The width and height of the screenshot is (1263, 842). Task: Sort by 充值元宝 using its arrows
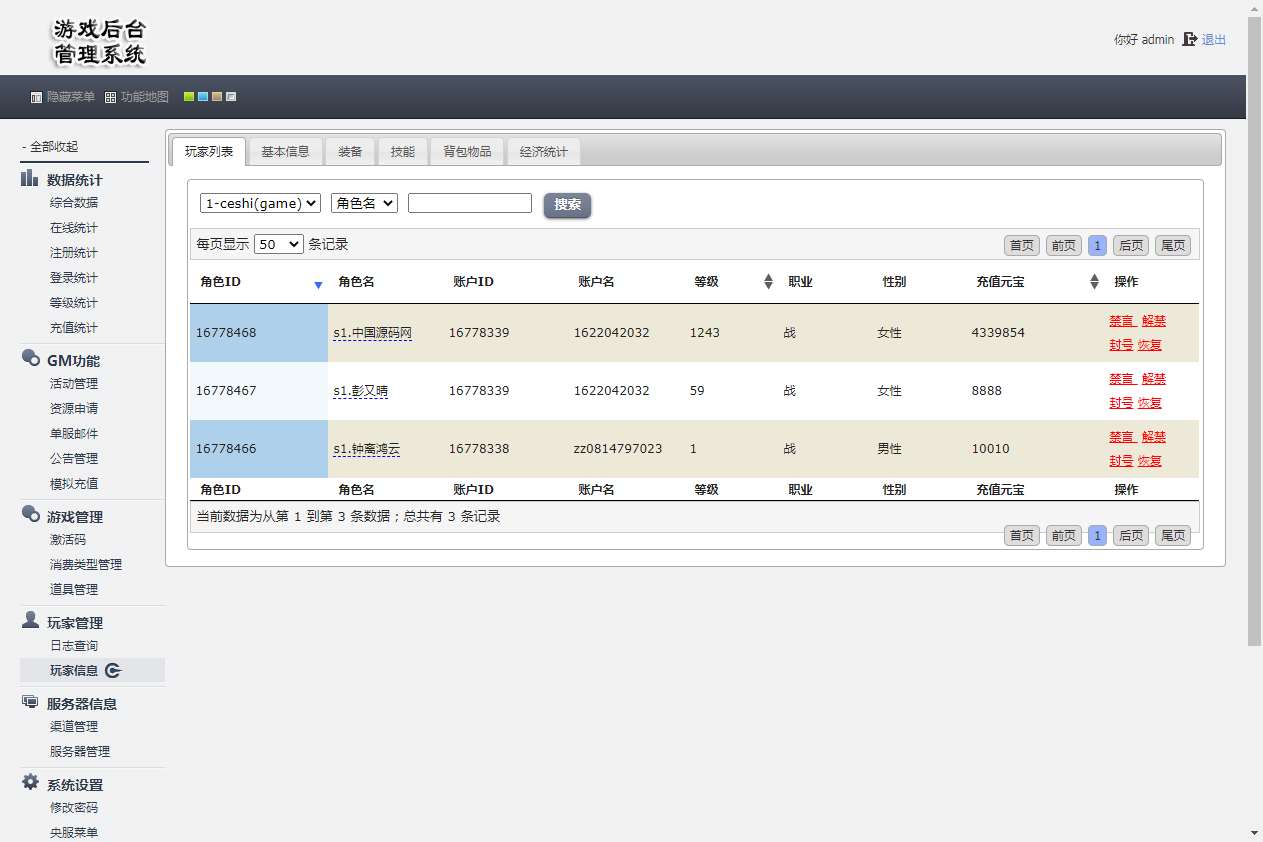(x=1094, y=282)
